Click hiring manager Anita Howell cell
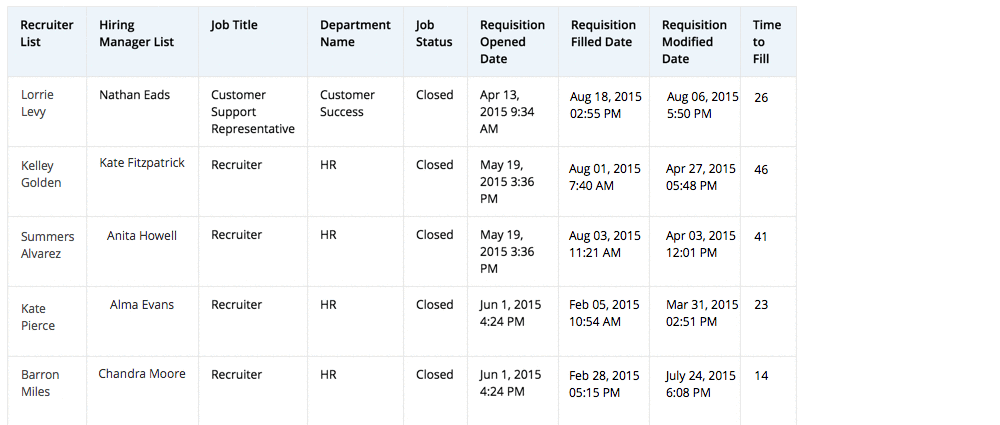 click(142, 235)
